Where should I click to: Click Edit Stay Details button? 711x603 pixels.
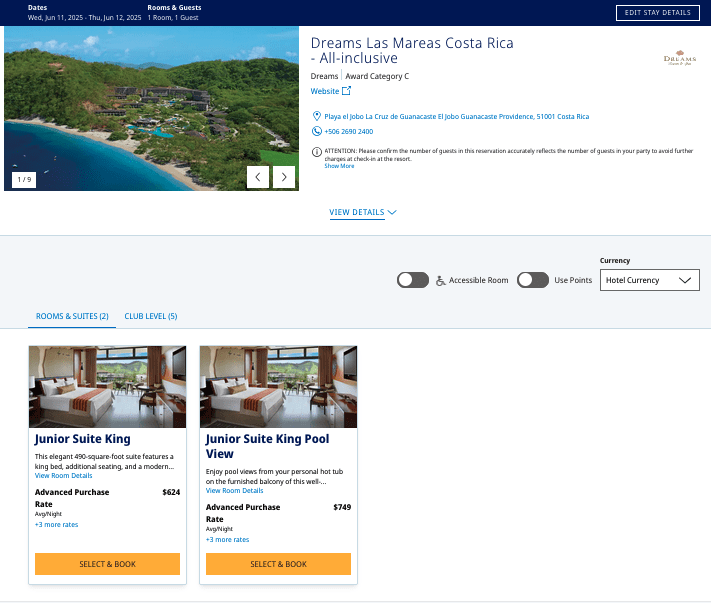tap(657, 13)
